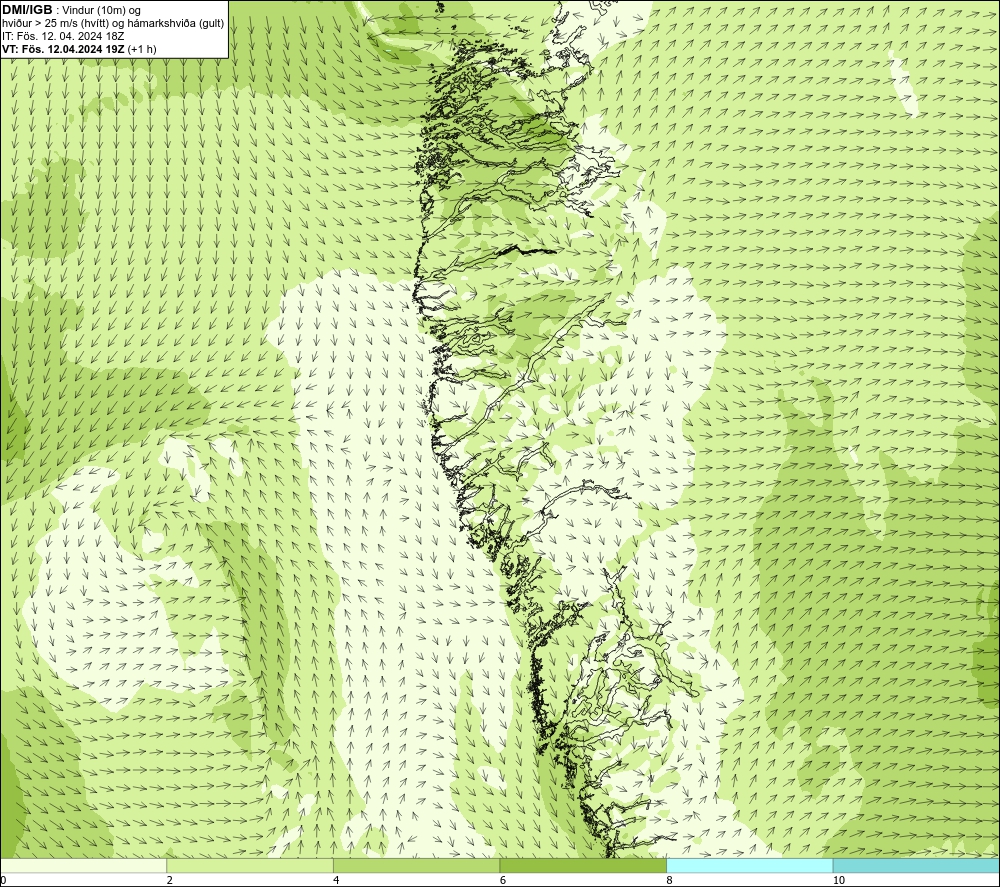
Task: Click the teal legend swatch above 10 m/s
Action: point(916,865)
